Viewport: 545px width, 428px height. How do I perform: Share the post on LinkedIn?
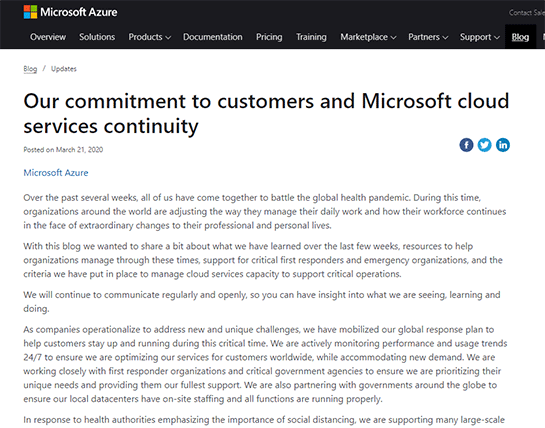(503, 145)
